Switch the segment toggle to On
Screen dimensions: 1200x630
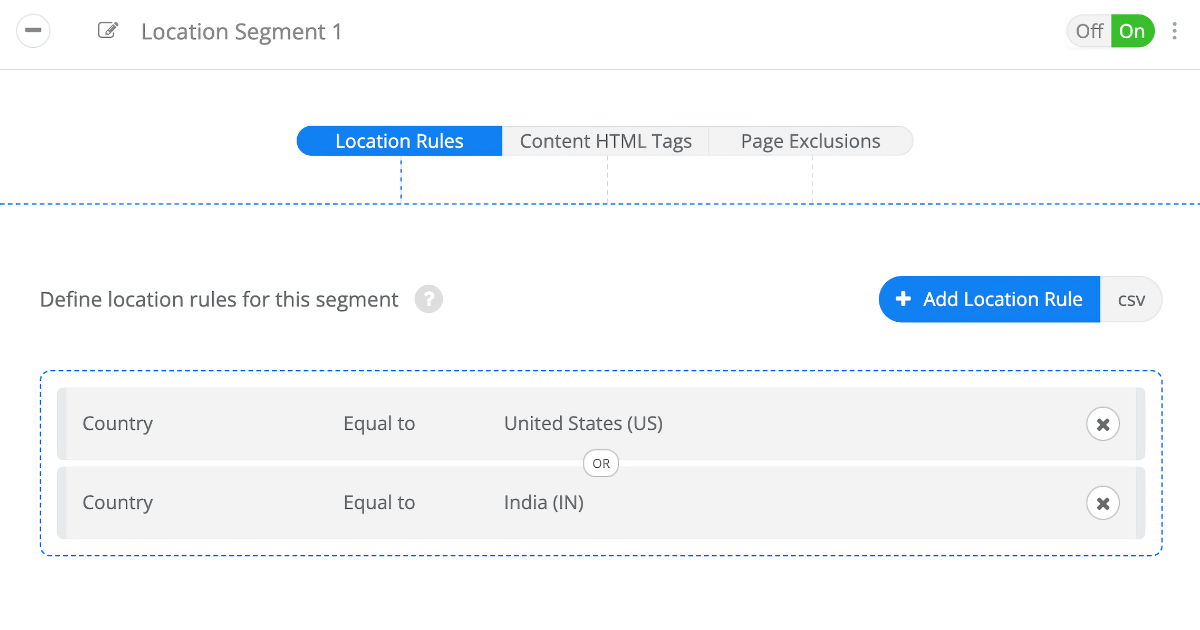click(x=1132, y=31)
